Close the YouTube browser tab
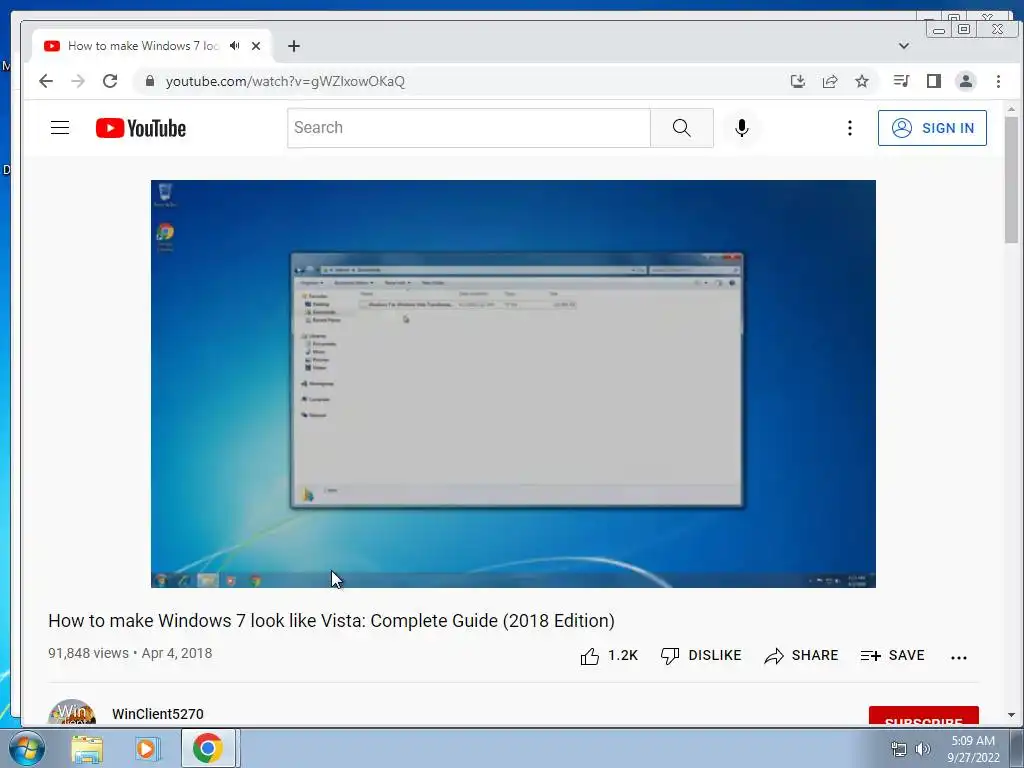The image size is (1024, 768). tap(256, 46)
